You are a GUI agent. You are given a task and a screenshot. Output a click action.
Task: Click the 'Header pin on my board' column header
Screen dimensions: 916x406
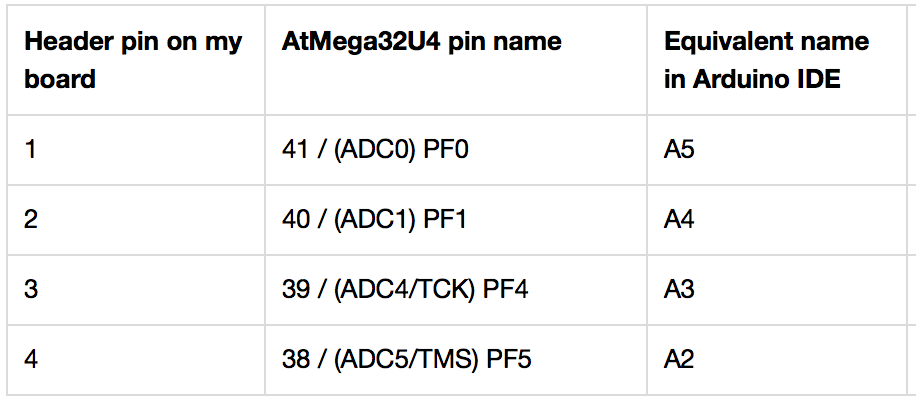click(136, 60)
